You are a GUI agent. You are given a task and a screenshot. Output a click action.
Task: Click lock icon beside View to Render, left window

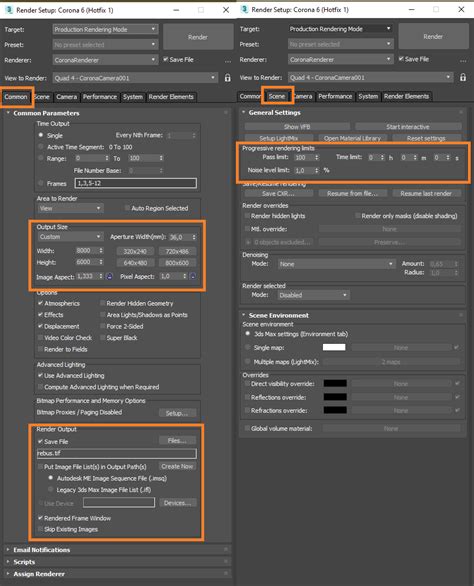pyautogui.click(x=227, y=78)
